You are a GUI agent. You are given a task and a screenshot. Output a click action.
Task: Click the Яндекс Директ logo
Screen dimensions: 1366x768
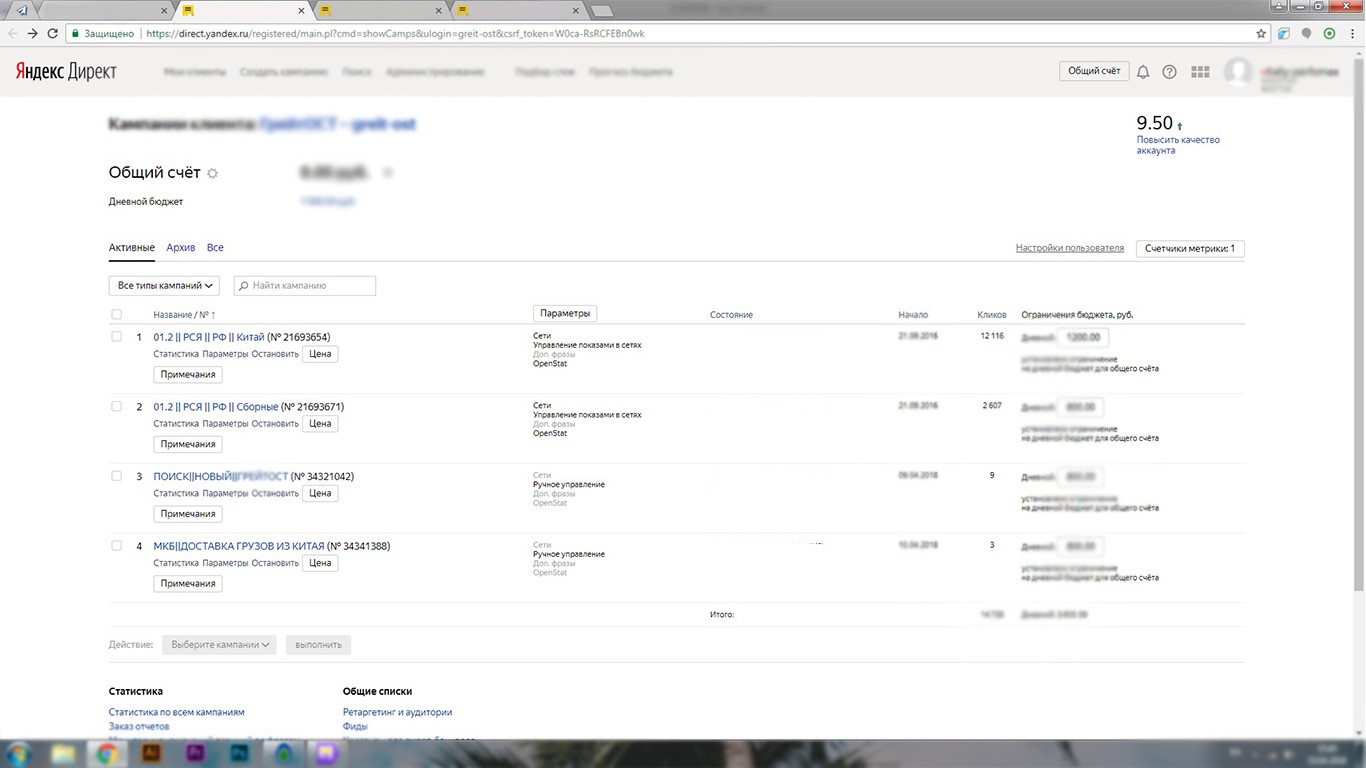click(65, 72)
